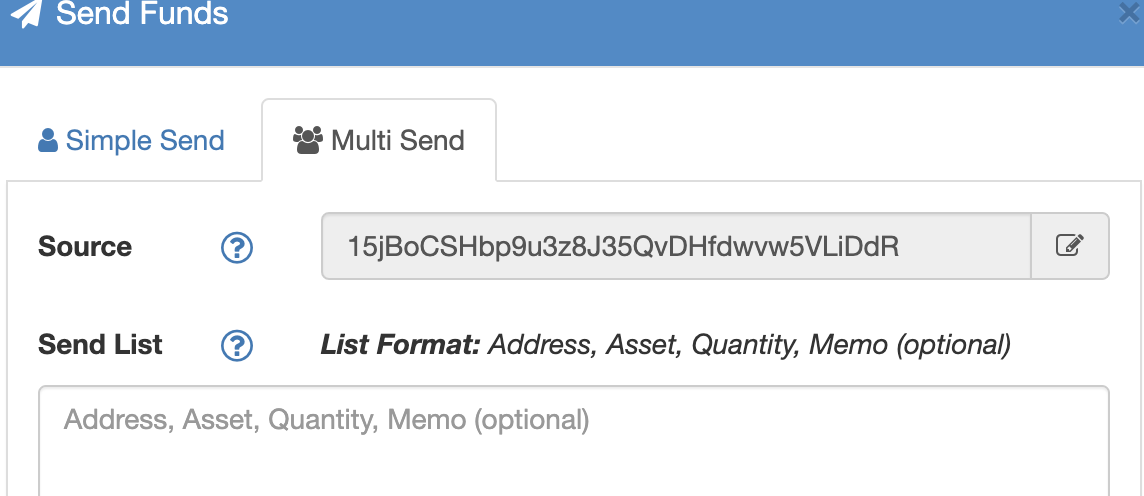Image resolution: width=1144 pixels, height=496 pixels.
Task: Focus the Source address field
Action: pyautogui.click(x=676, y=246)
